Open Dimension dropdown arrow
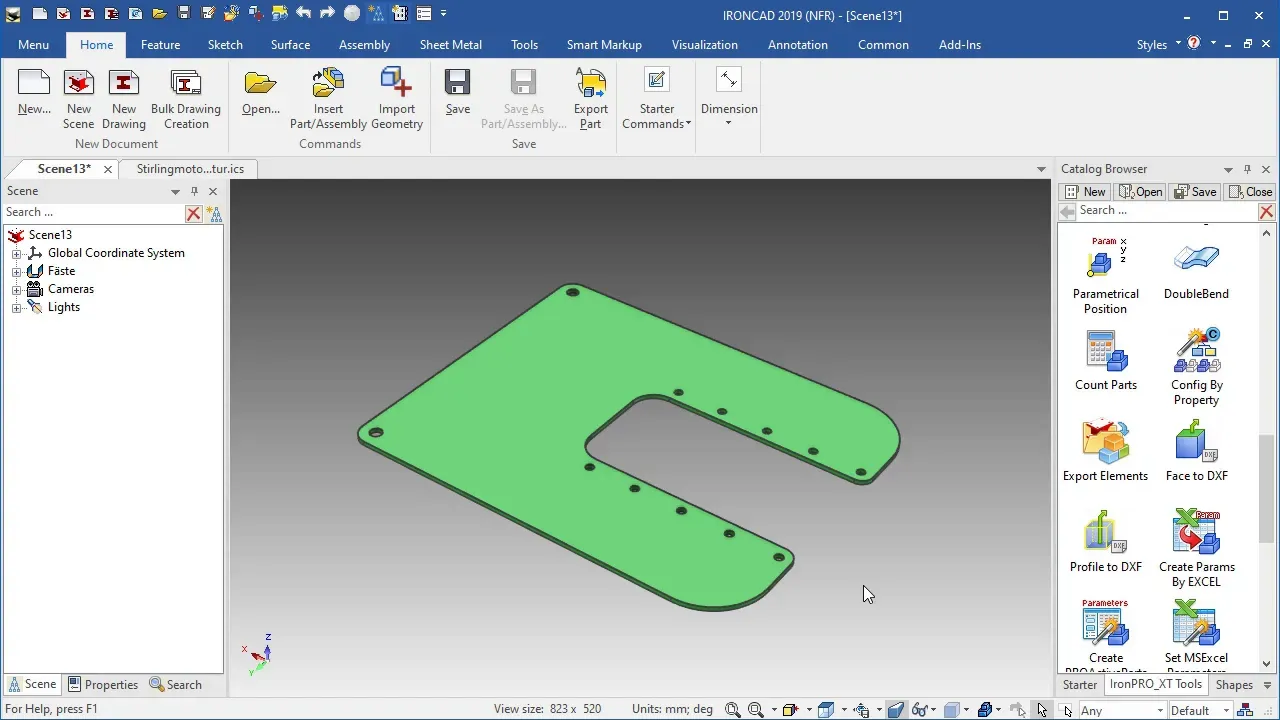 pos(728,123)
